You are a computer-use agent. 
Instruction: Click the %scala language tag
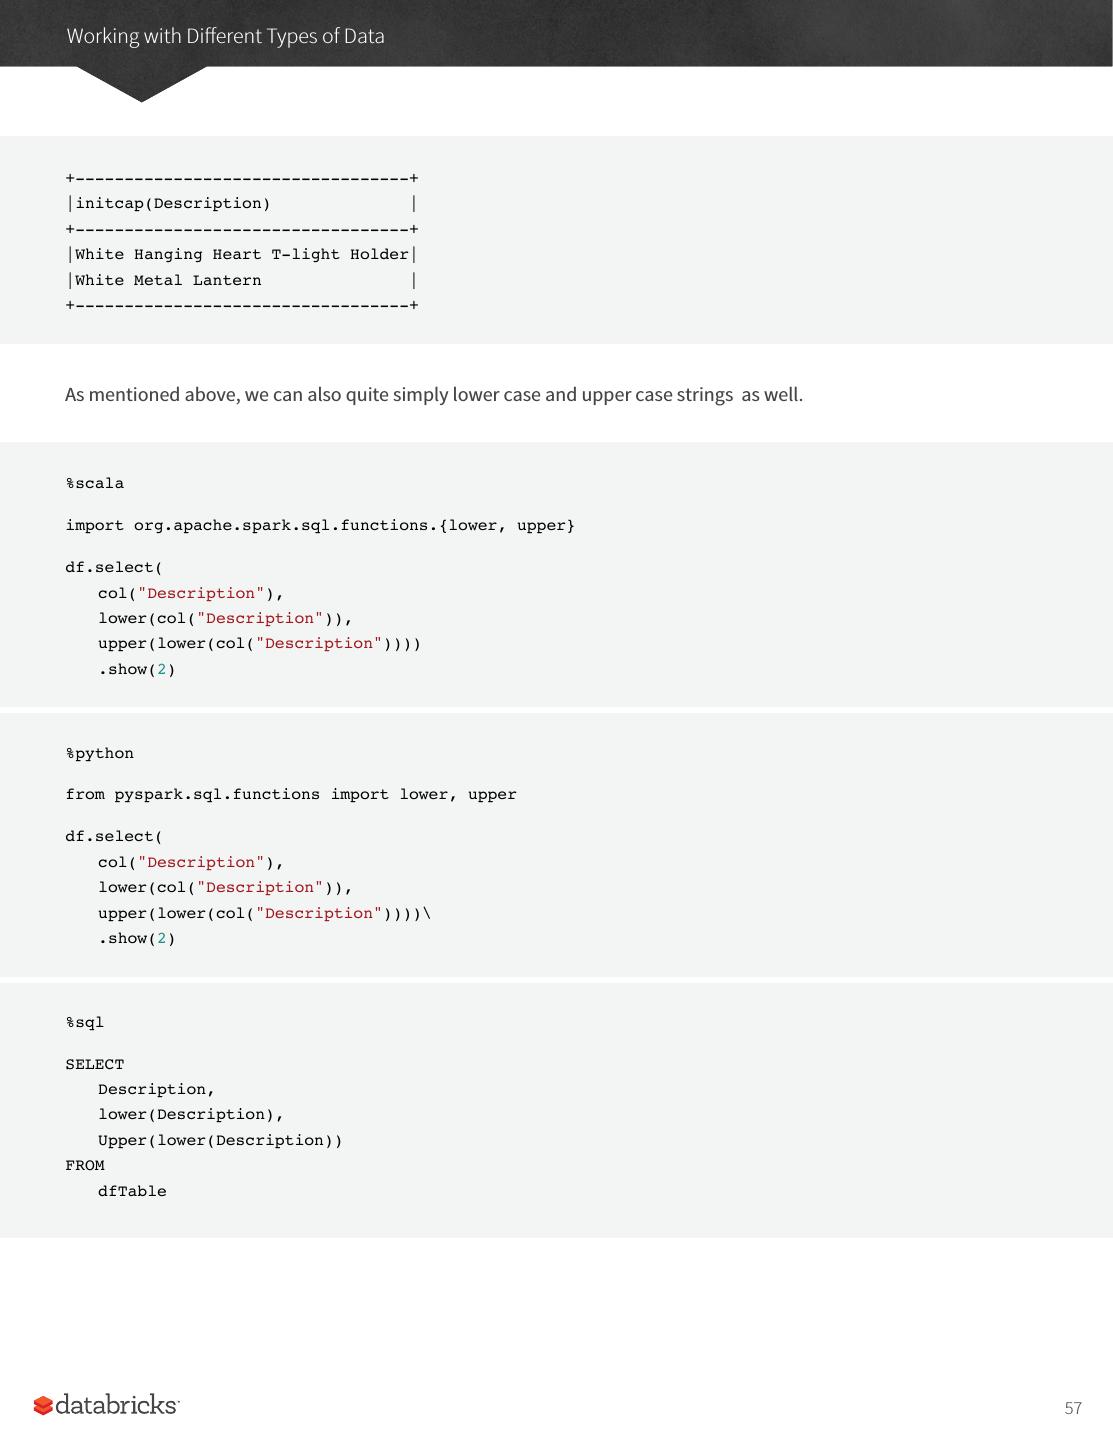click(95, 484)
